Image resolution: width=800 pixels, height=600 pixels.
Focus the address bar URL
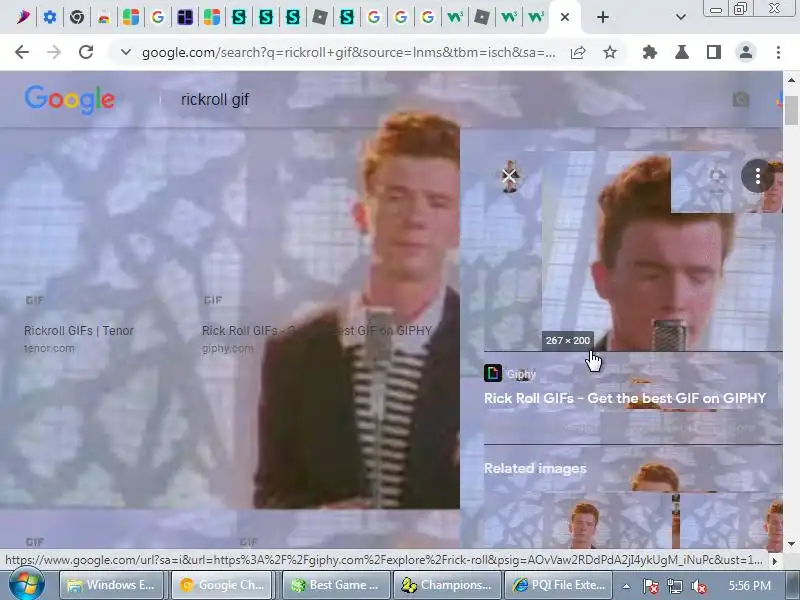coord(348,53)
